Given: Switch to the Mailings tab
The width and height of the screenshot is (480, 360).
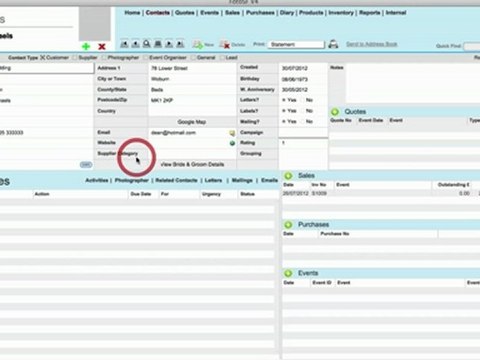Looking at the screenshot, I should click(x=242, y=180).
